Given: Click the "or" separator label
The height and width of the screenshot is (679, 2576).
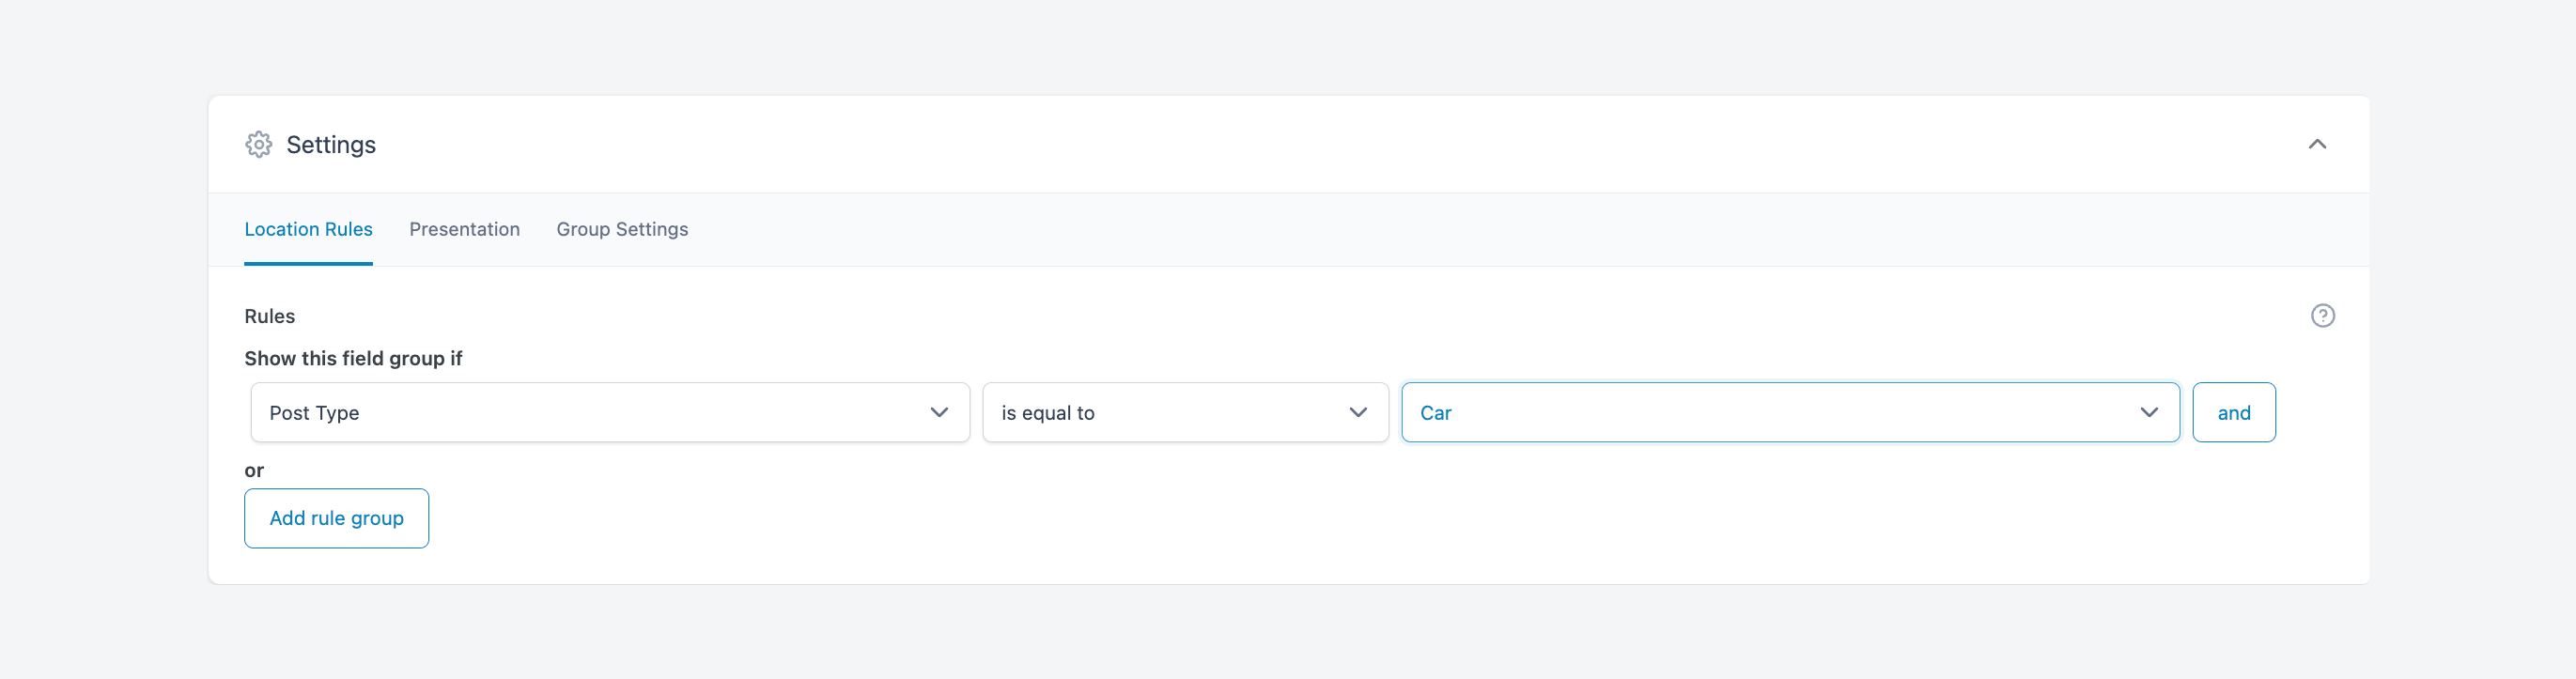Looking at the screenshot, I should pos(254,470).
